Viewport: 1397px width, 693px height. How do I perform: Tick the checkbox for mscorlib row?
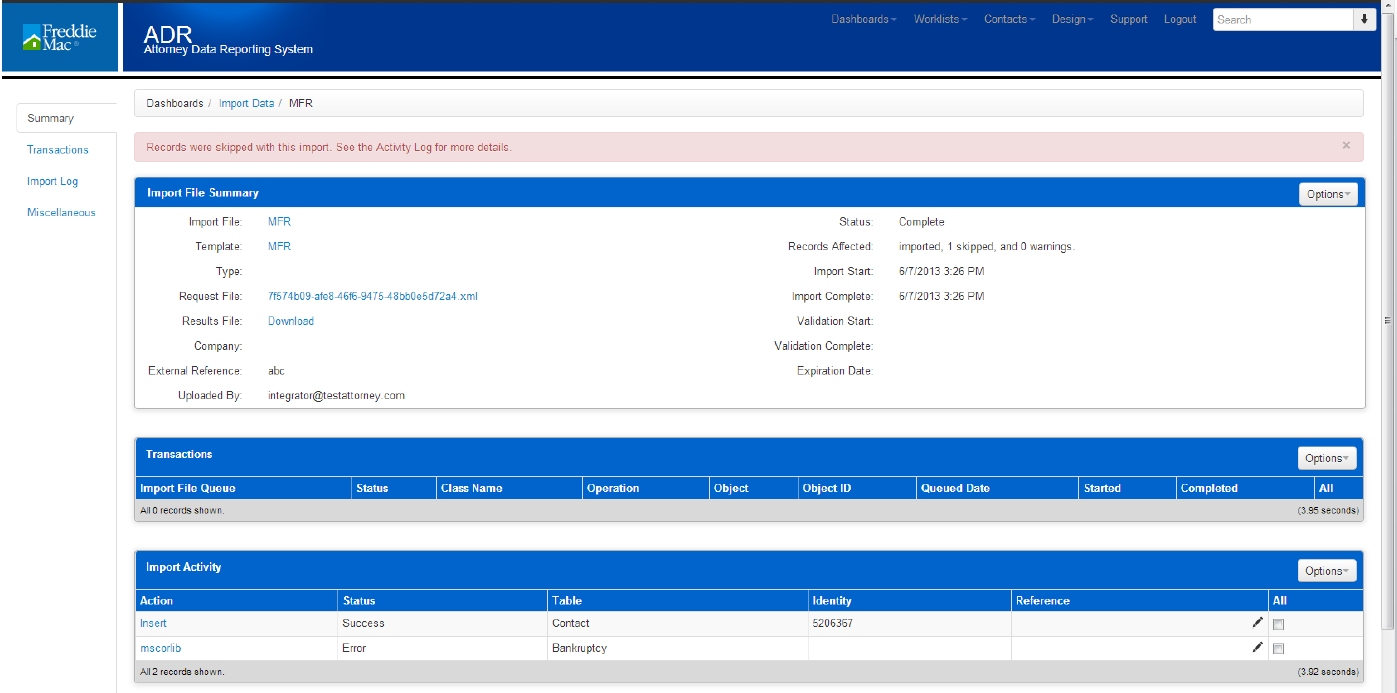tap(1278, 649)
